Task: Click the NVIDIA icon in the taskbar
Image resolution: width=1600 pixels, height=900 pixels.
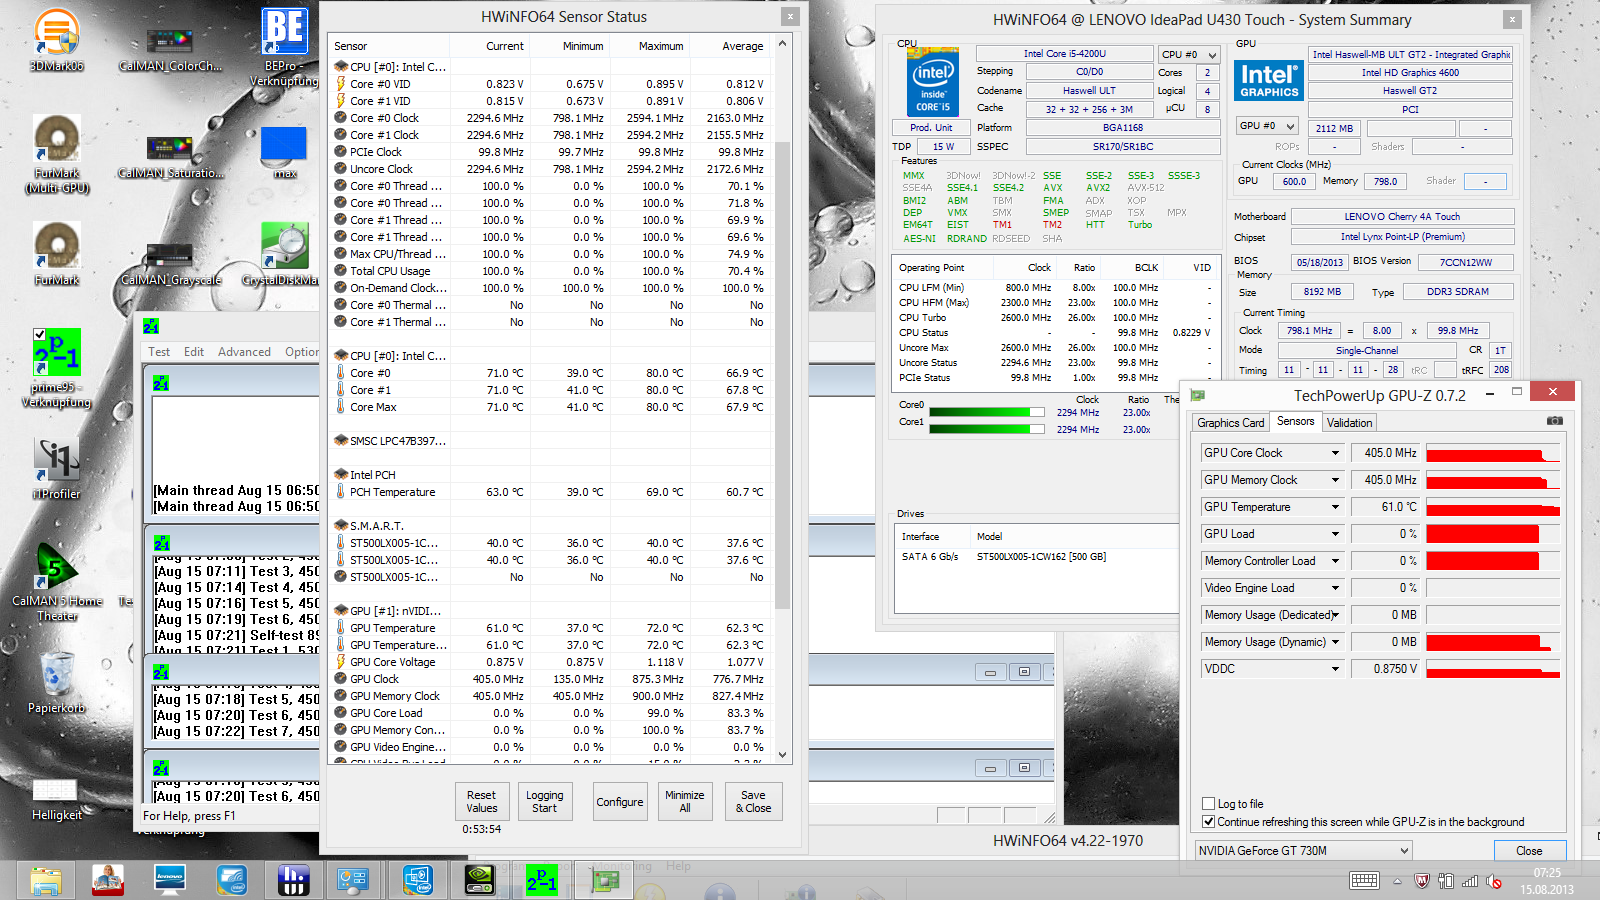Action: coord(480,879)
